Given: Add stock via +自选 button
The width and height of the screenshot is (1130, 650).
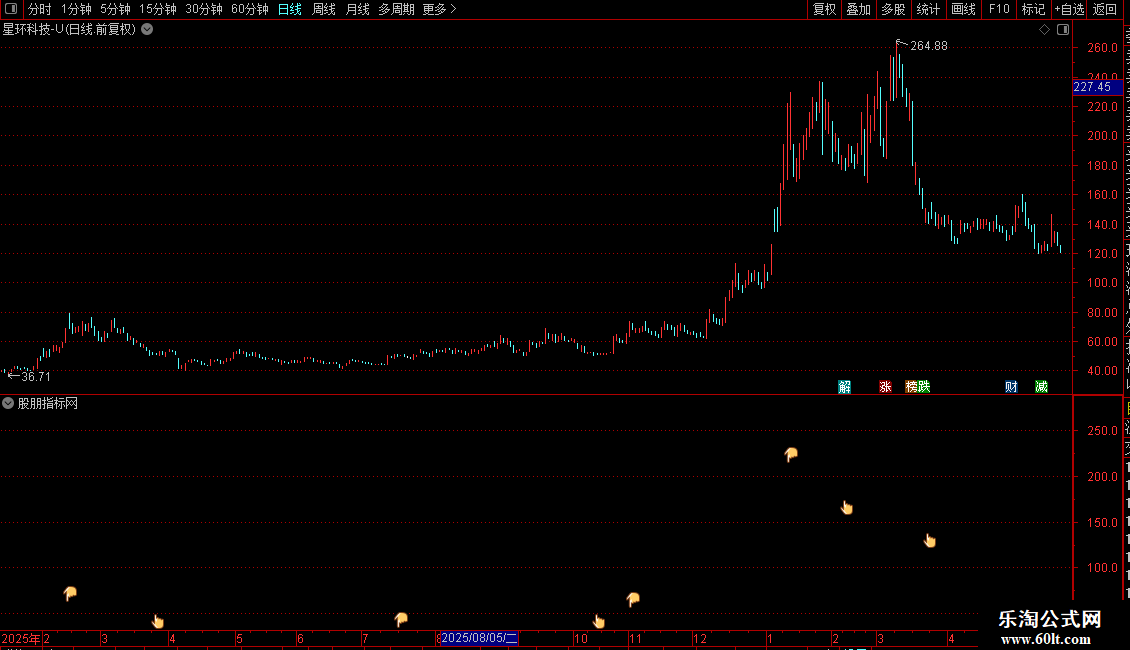Looking at the screenshot, I should pyautogui.click(x=1069, y=9).
